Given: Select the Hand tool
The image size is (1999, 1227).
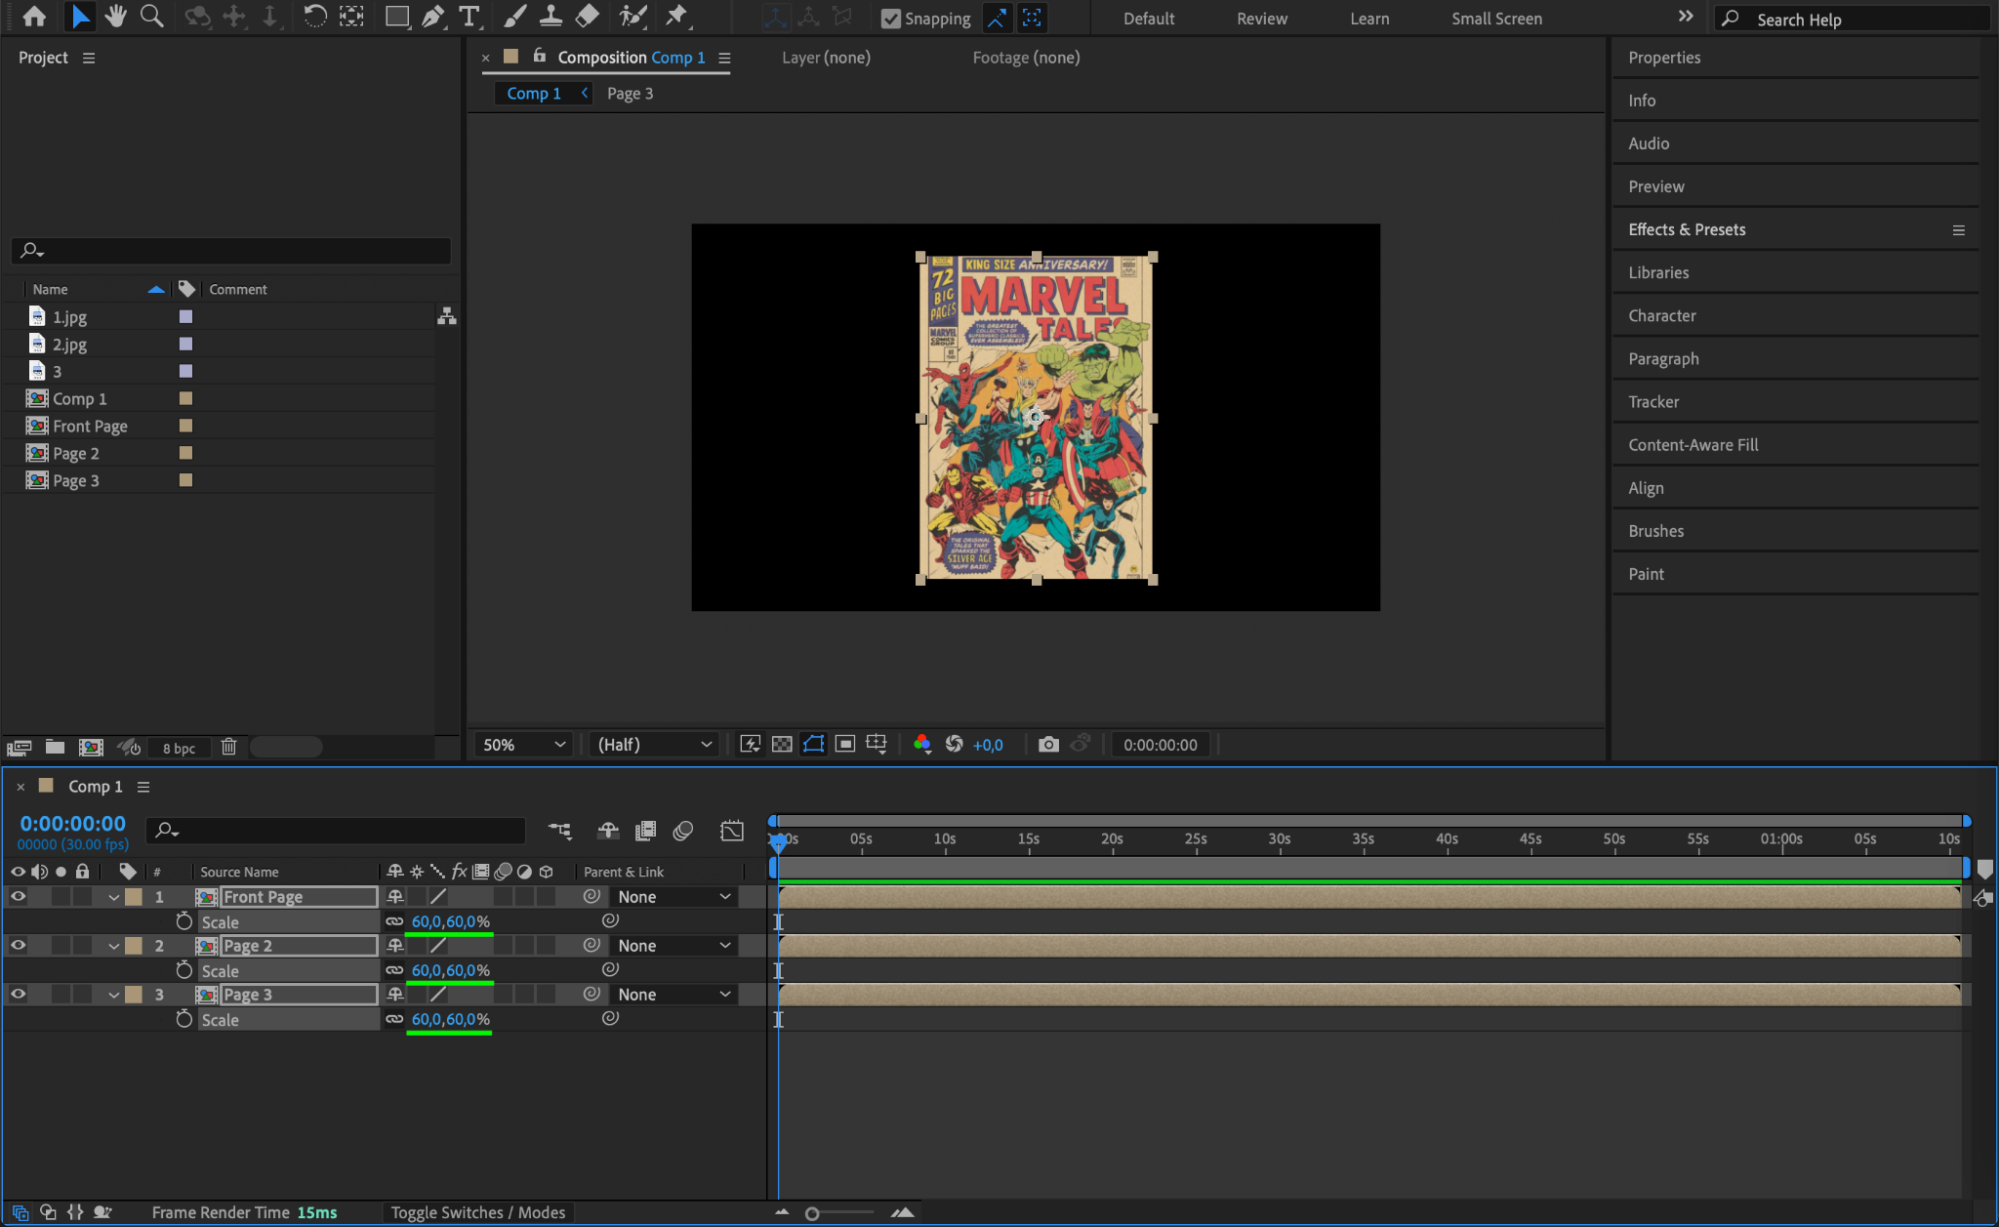Looking at the screenshot, I should pos(116,16).
